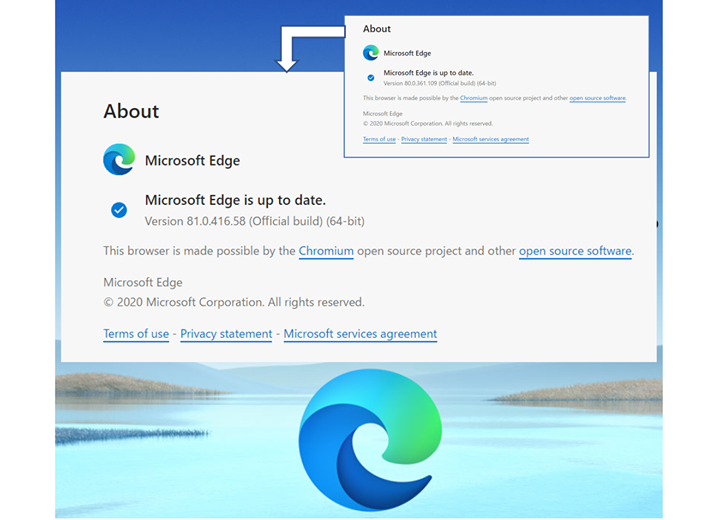Click the large "About" heading
720x520 pixels.
pos(131,111)
